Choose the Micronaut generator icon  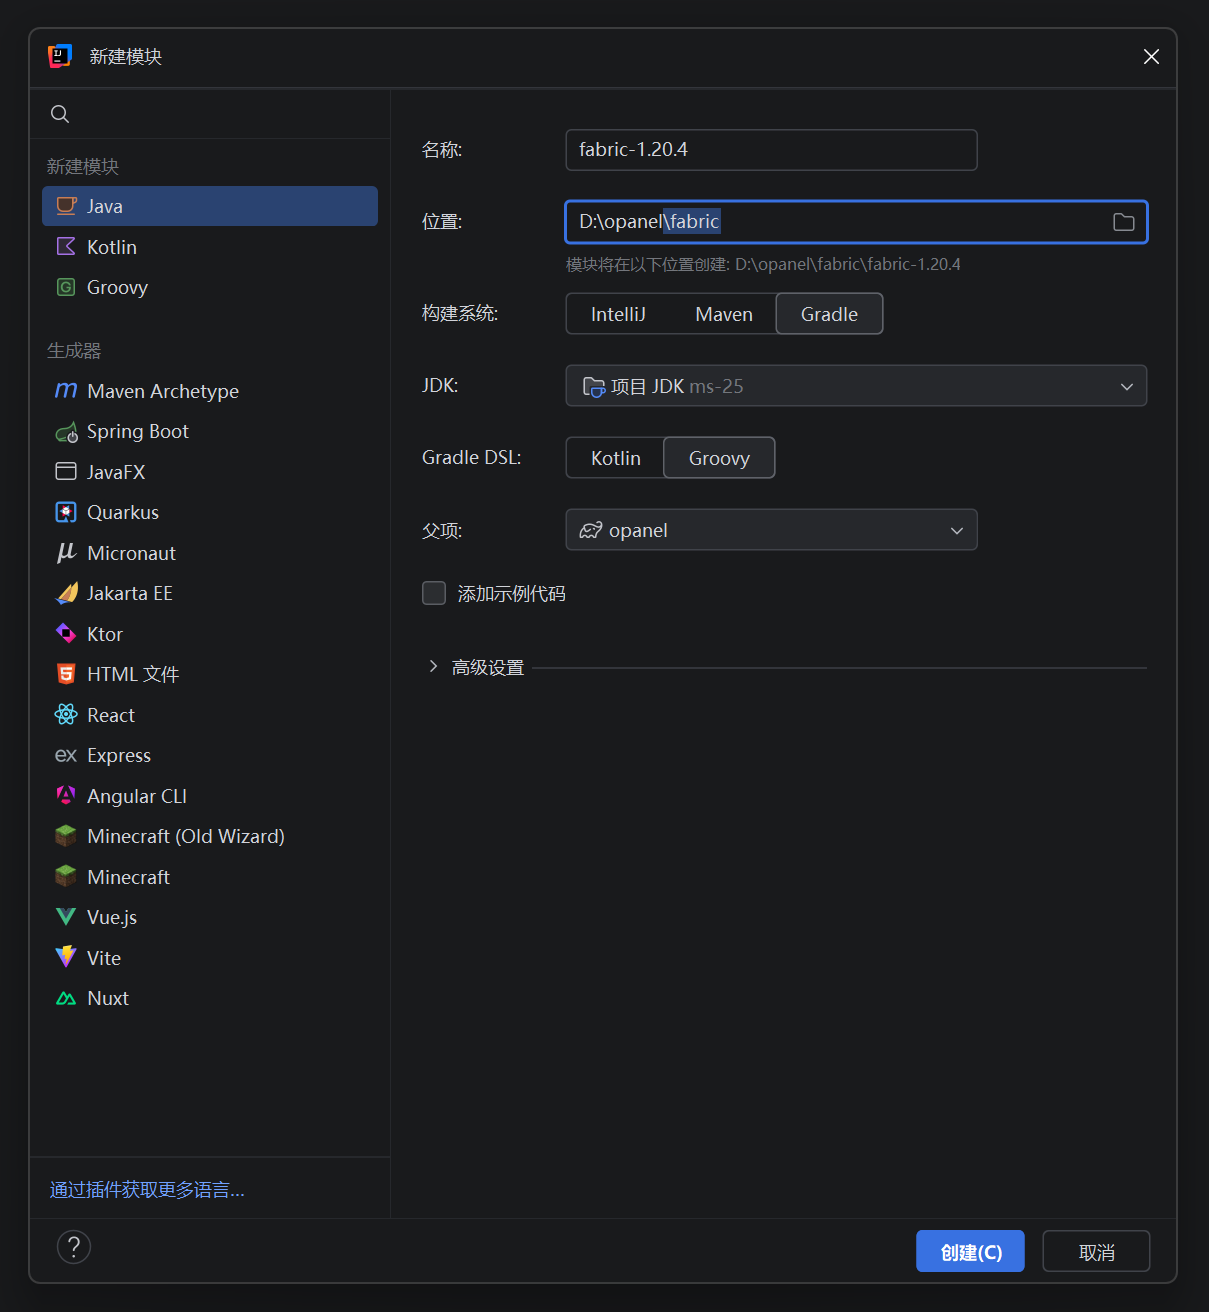(66, 552)
